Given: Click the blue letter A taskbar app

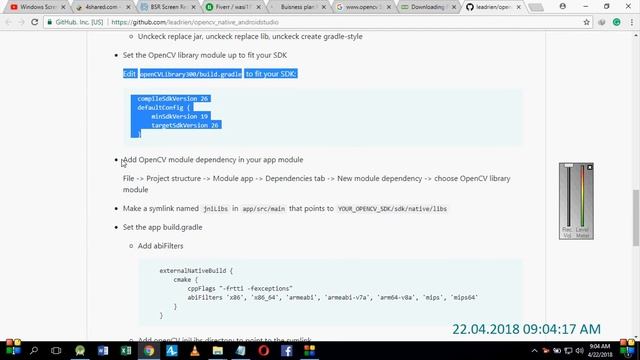Looking at the screenshot, I should (x=172, y=351).
